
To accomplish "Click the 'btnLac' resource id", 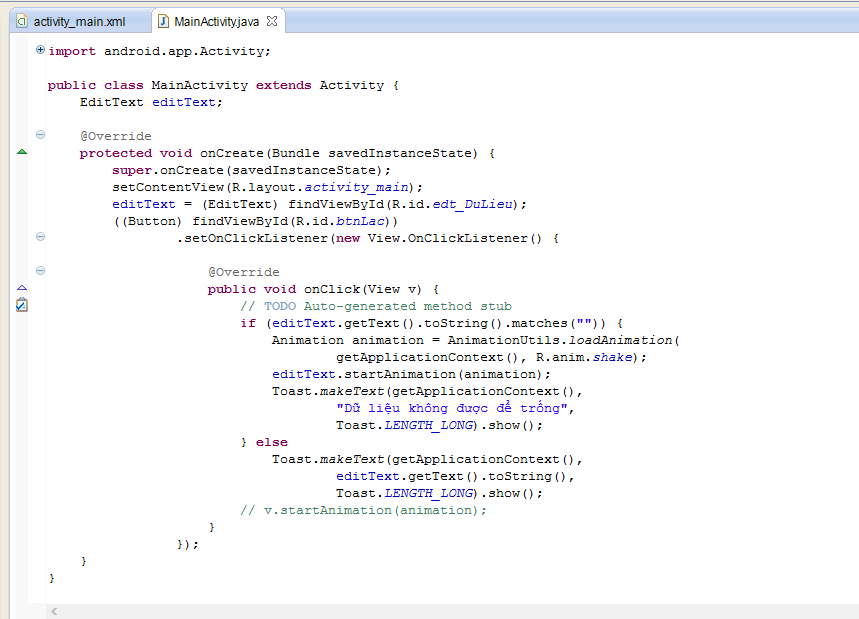I will tap(360, 221).
